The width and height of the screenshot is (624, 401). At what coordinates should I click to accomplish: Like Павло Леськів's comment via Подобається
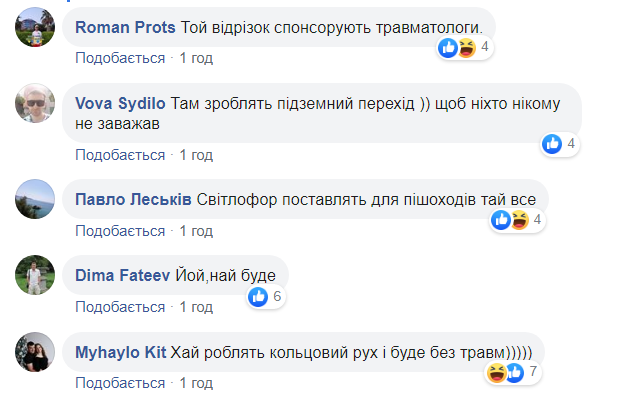pyautogui.click(x=120, y=231)
